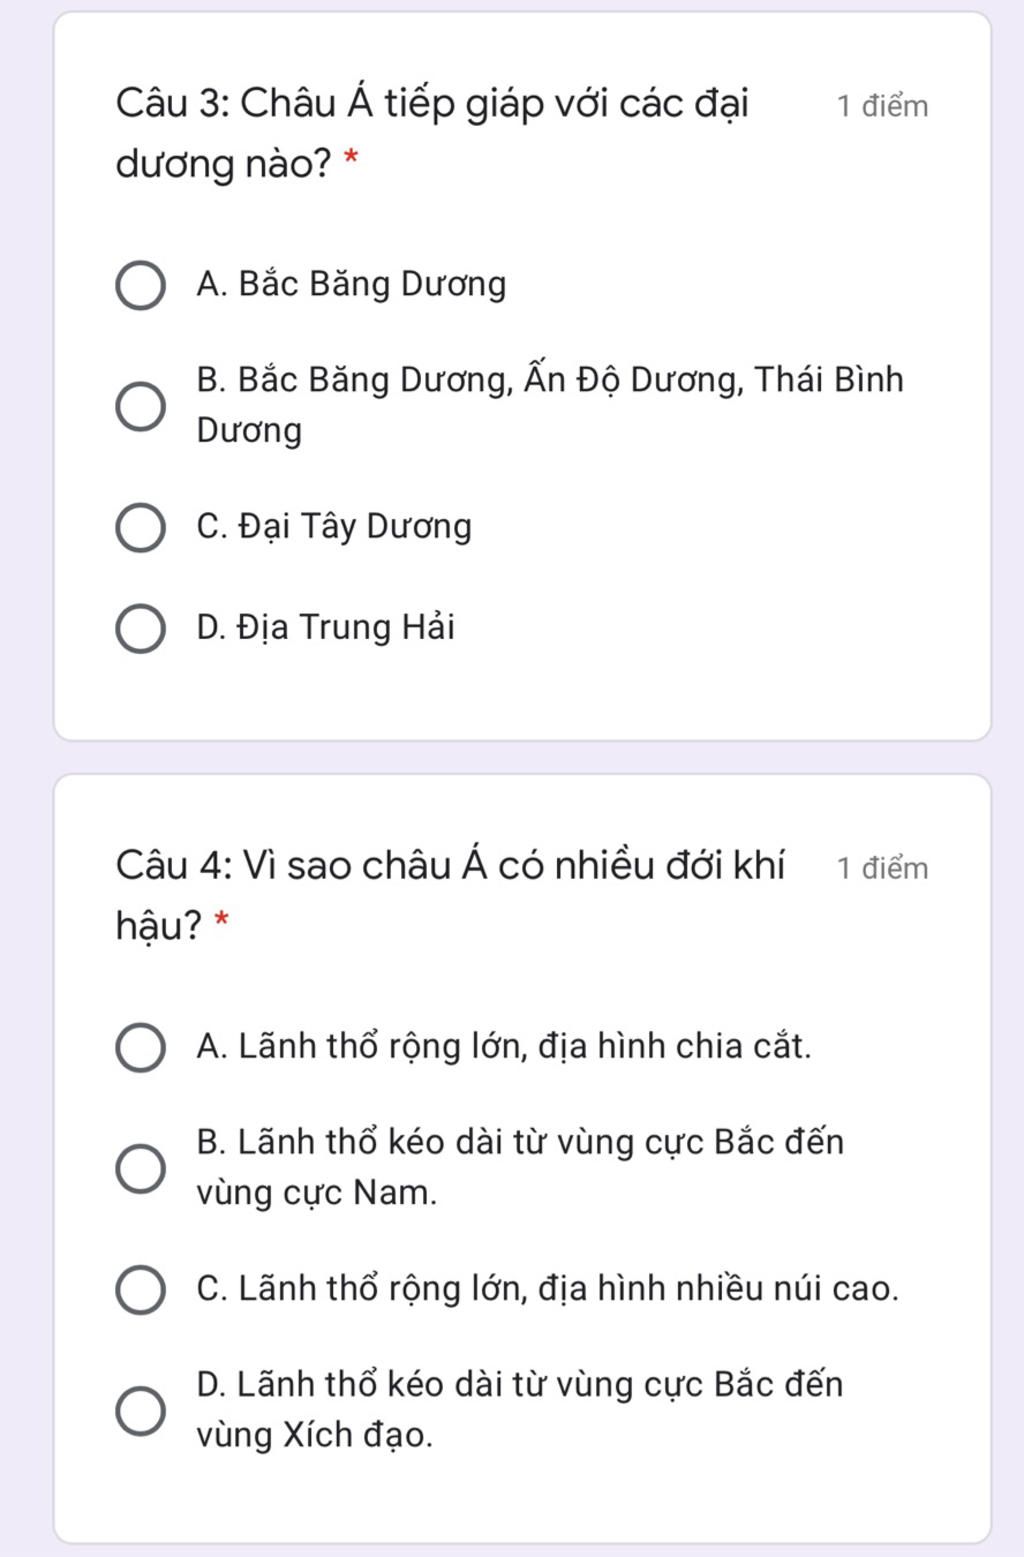Select Câu 4 option C nhiều núi cao
Viewport: 1024px width, 1557px height.
coord(141,1290)
